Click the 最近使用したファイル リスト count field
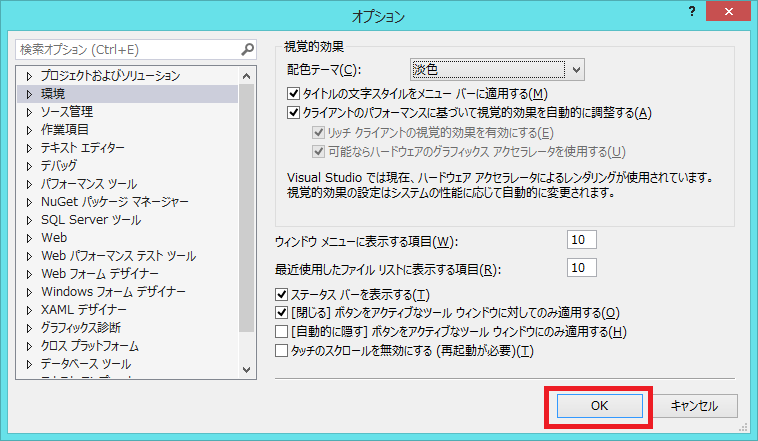 [582, 267]
